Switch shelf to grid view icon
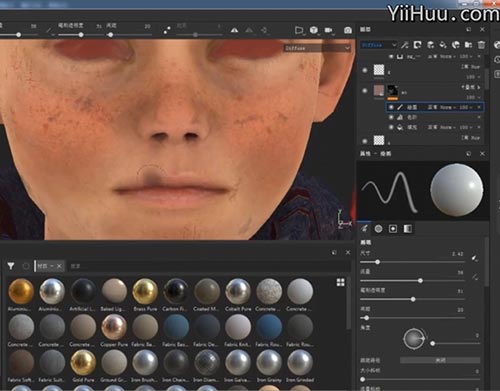 click(x=340, y=283)
